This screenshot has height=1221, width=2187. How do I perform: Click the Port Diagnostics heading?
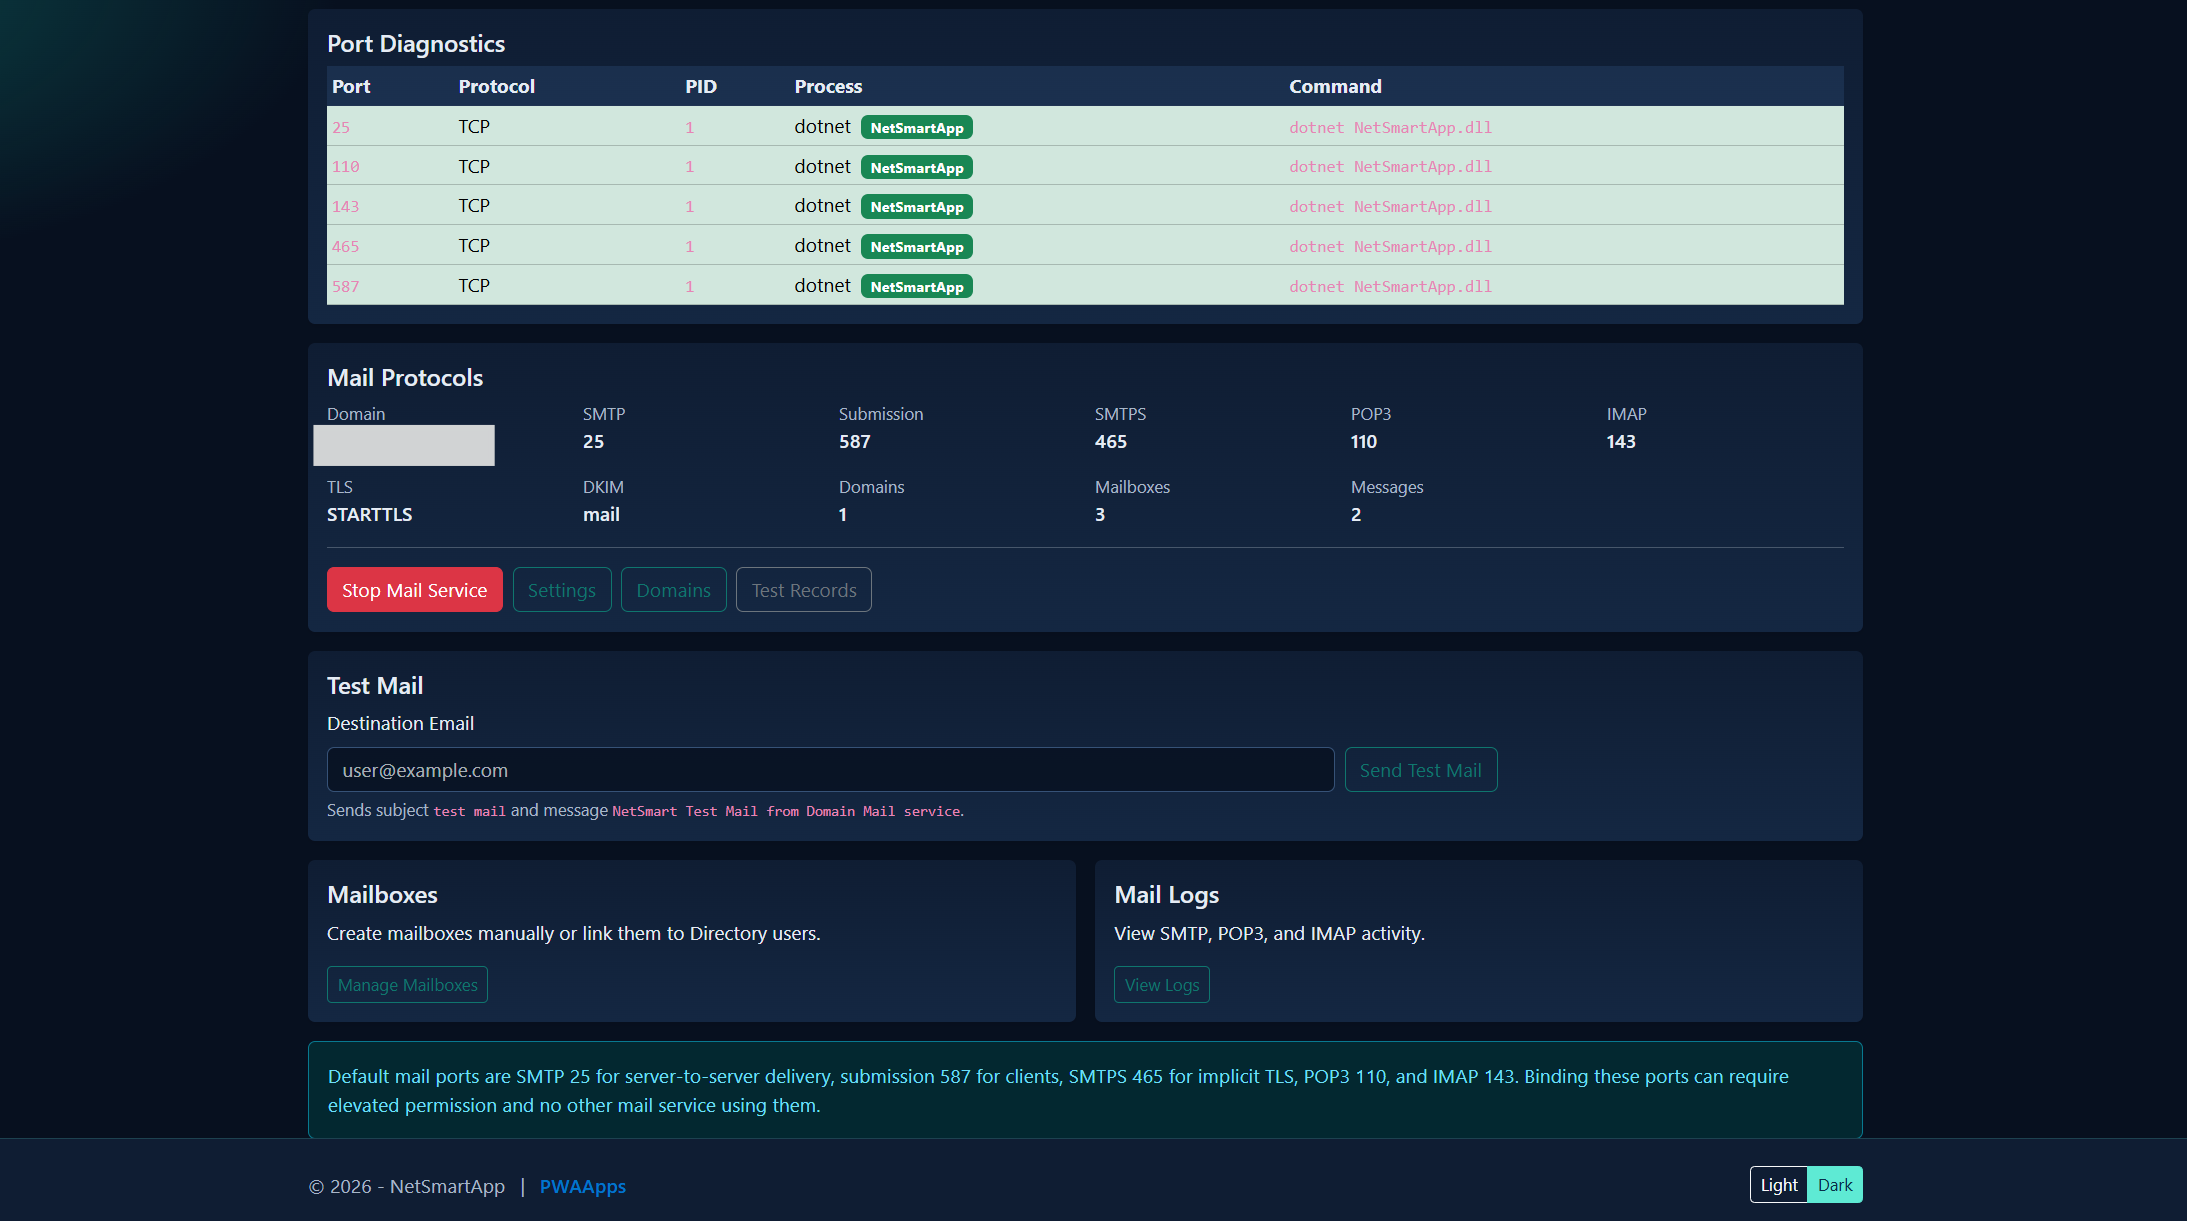(416, 44)
